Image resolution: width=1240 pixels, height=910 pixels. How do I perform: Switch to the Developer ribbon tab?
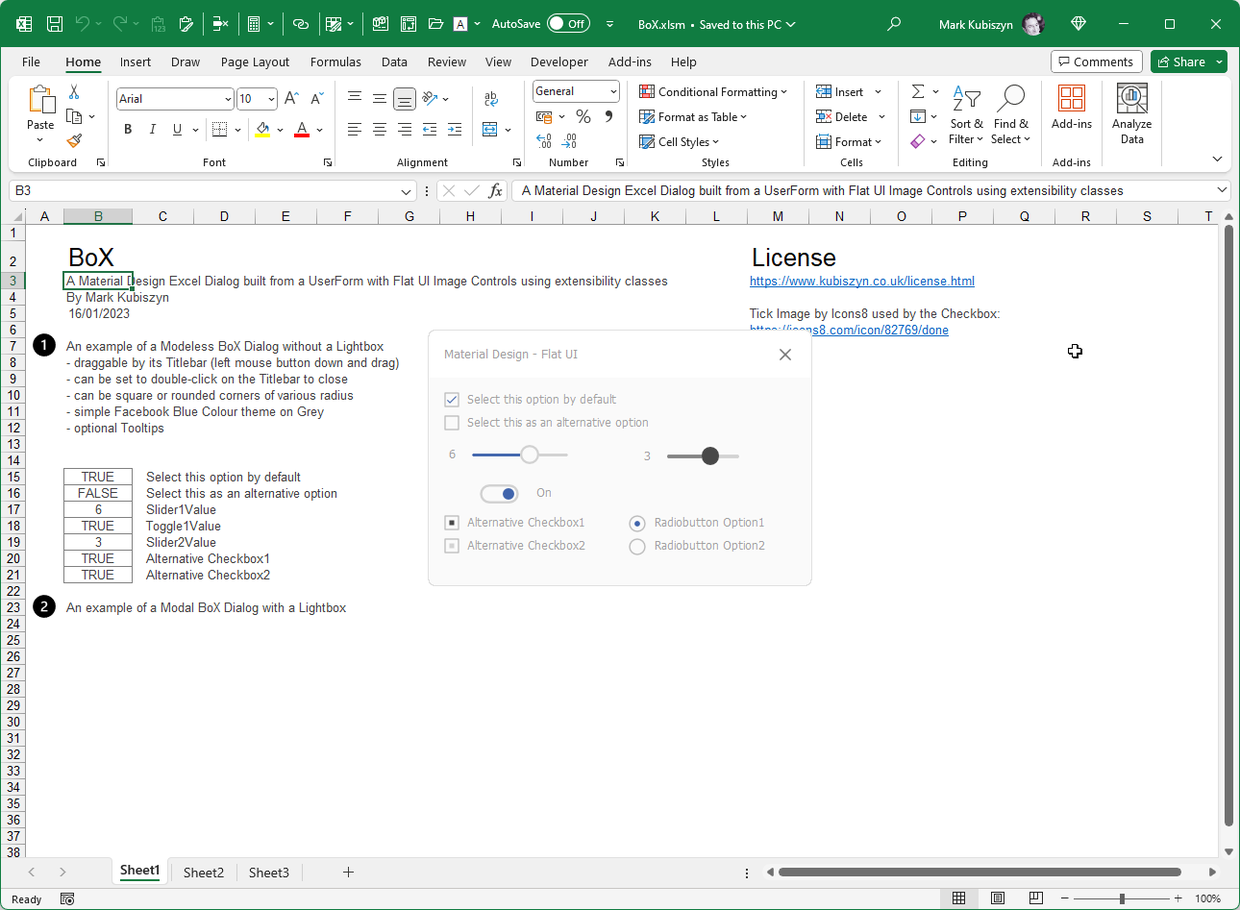click(x=559, y=61)
